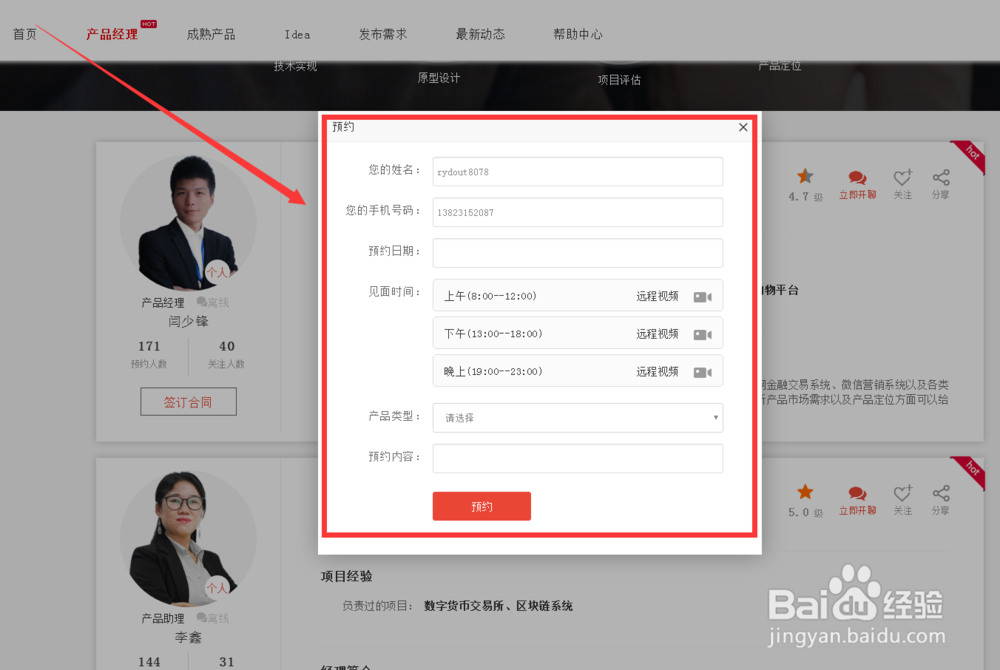This screenshot has height=670, width=1000.
Task: Switch to the 成熟产品 menu tab
Action: (210, 33)
